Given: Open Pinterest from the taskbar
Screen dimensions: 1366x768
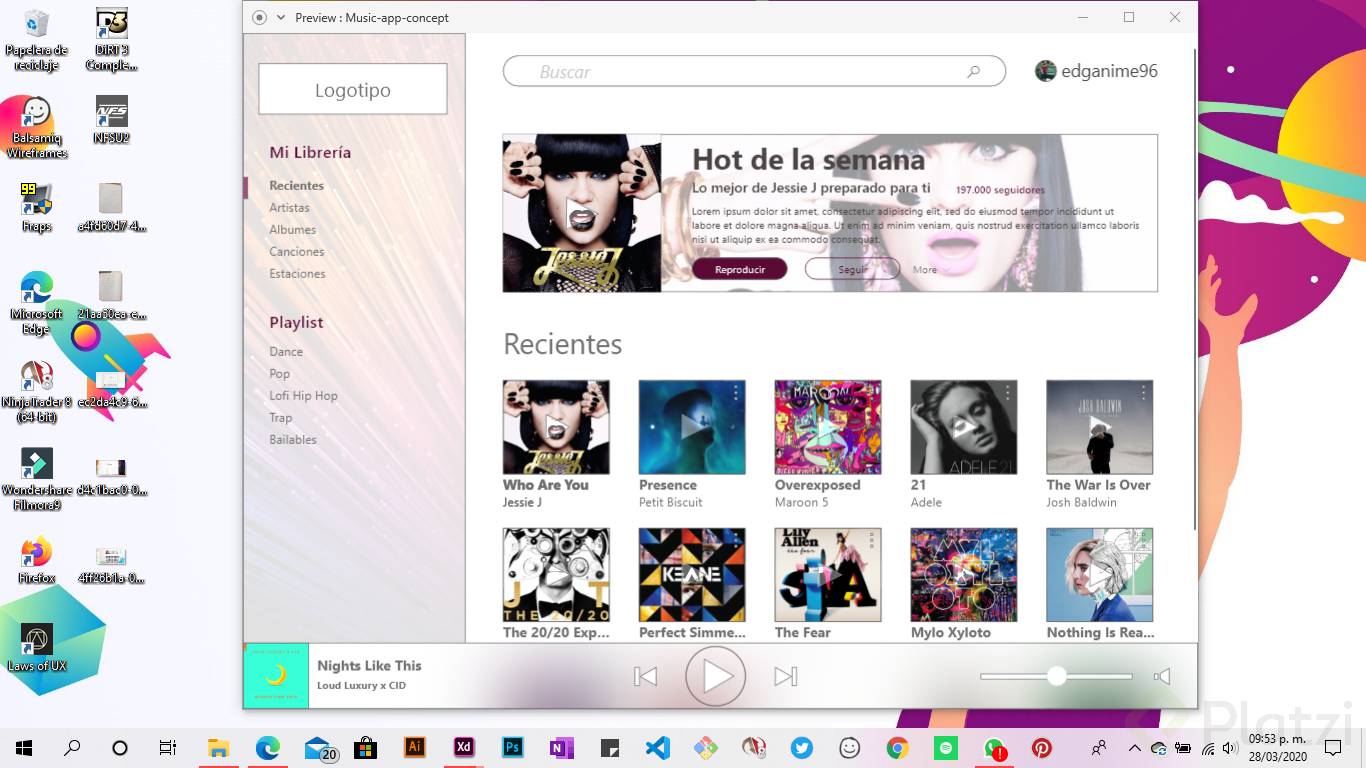Looking at the screenshot, I should [x=1042, y=747].
